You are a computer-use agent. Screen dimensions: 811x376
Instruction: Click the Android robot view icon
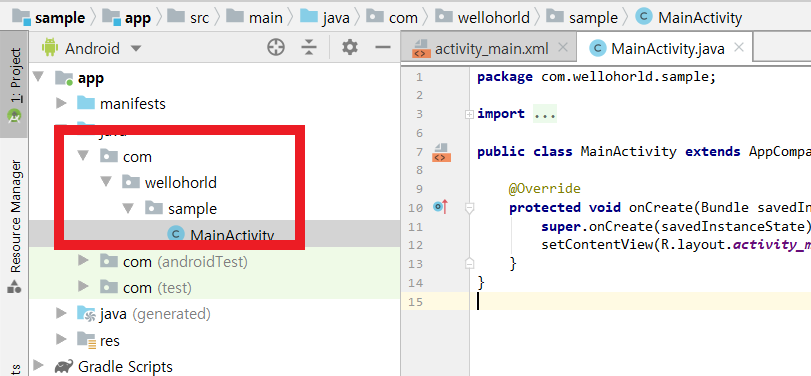click(50, 48)
